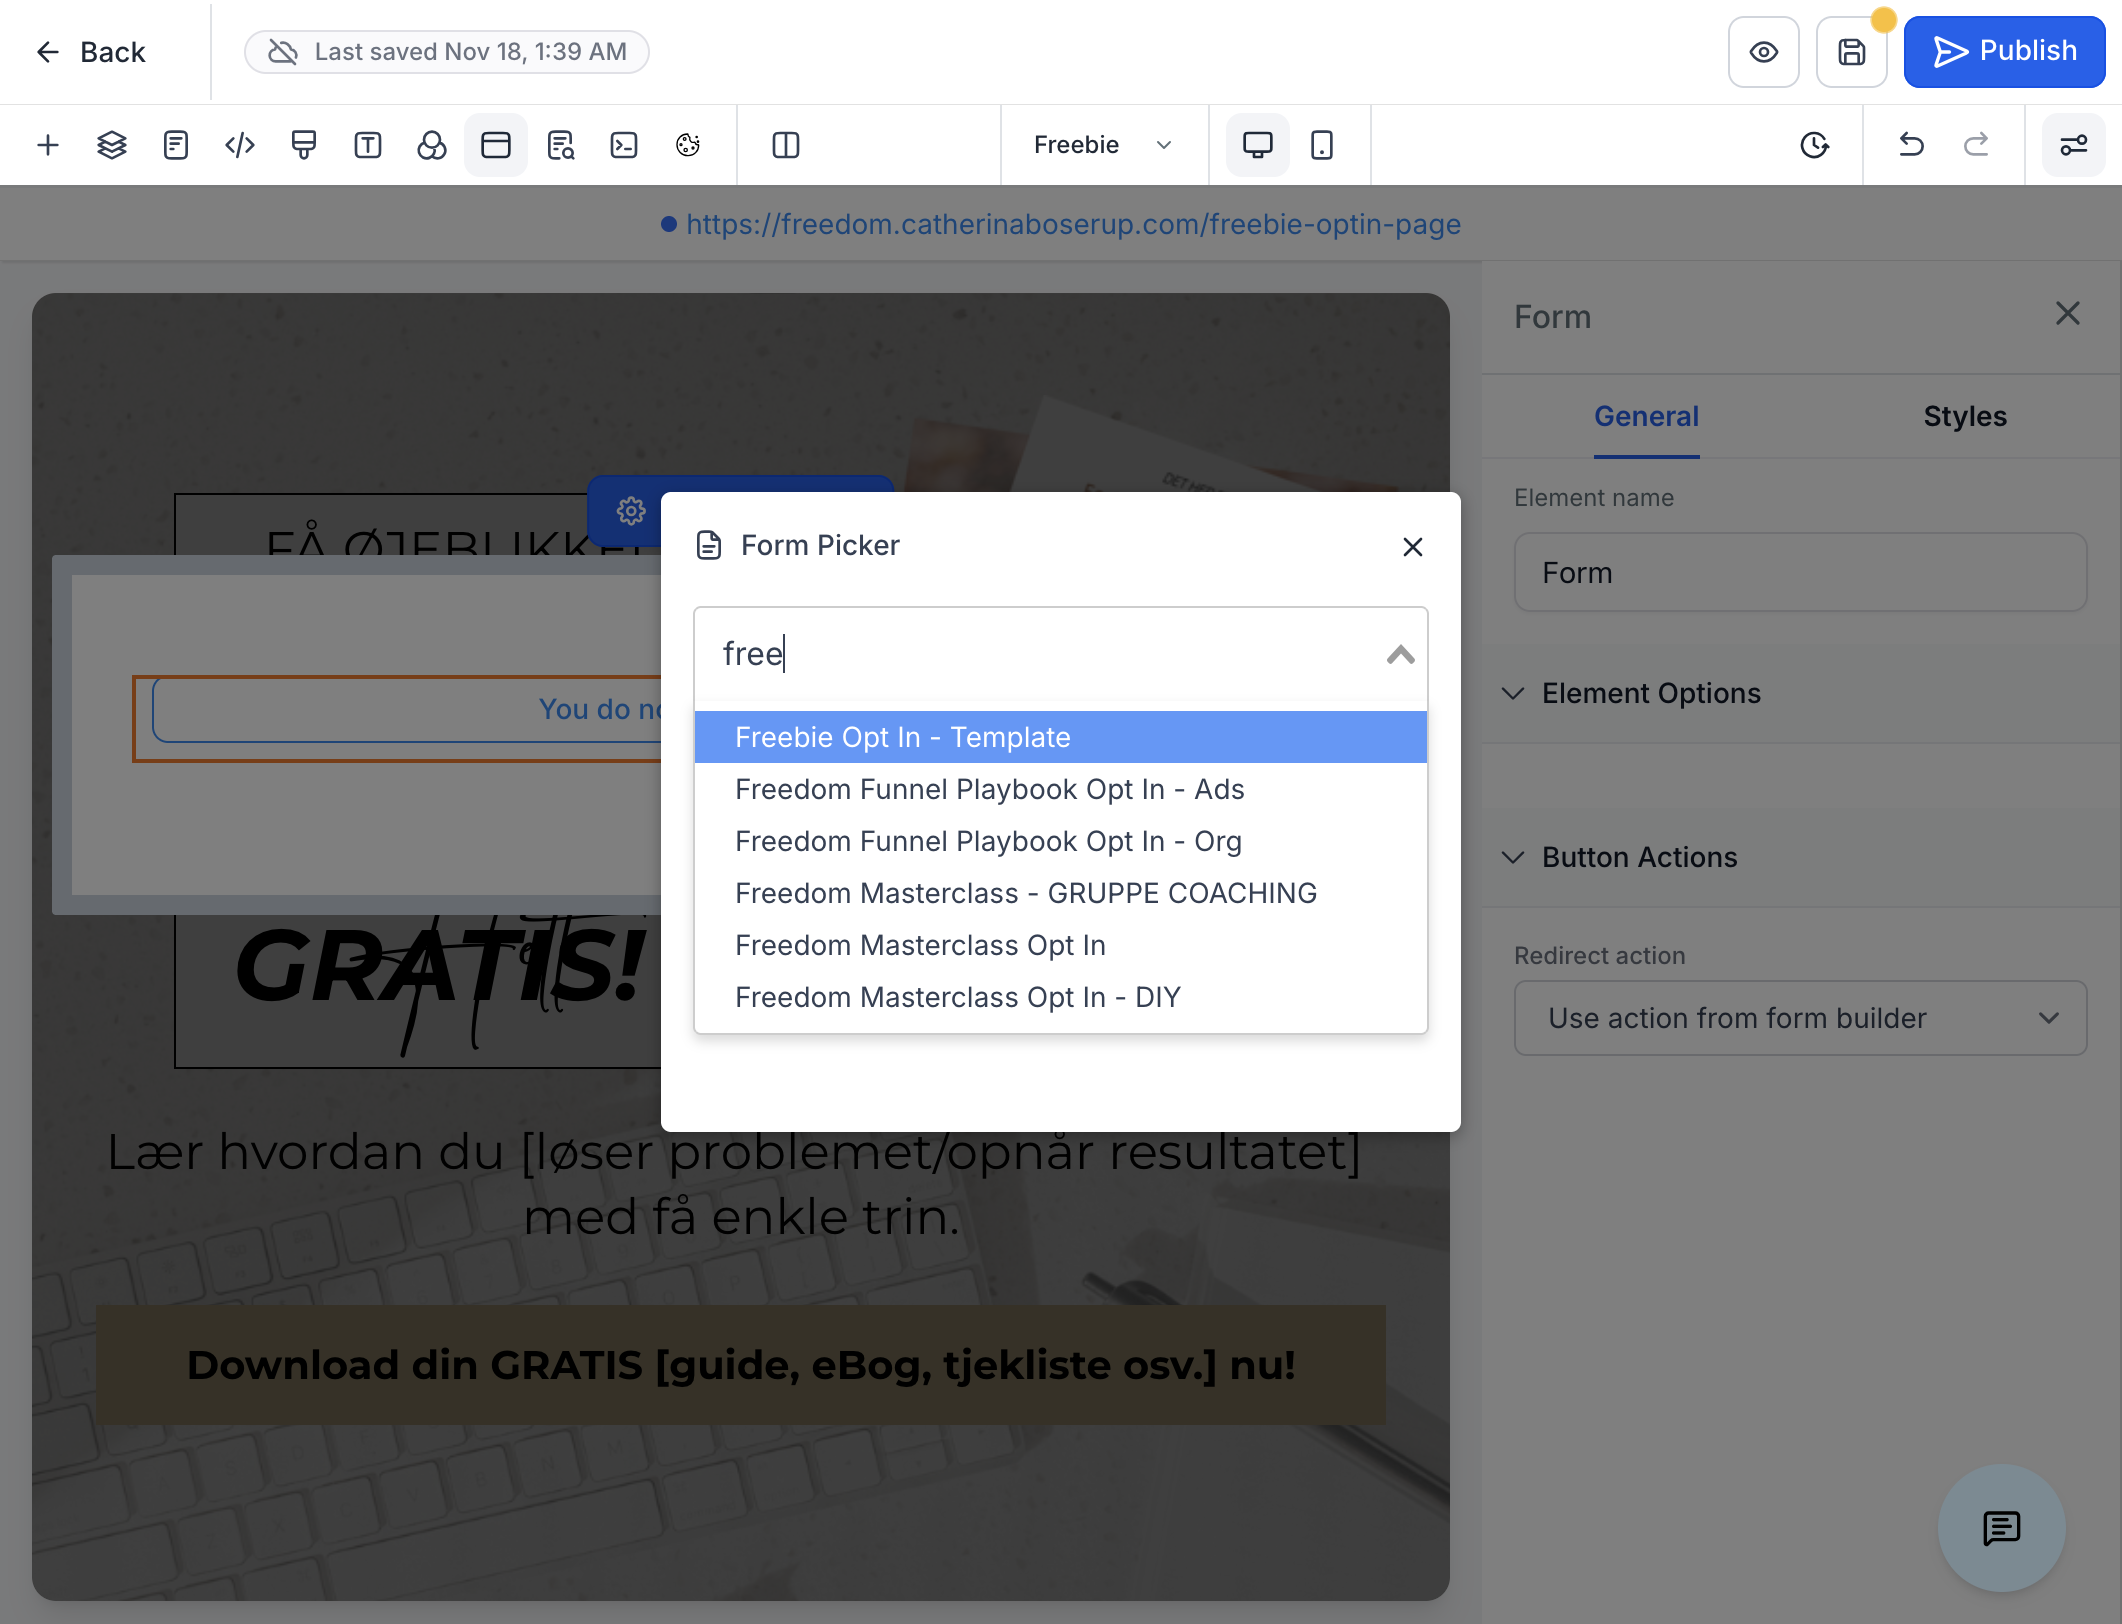
Task: Open the terminal tracking code icon
Action: click(624, 145)
